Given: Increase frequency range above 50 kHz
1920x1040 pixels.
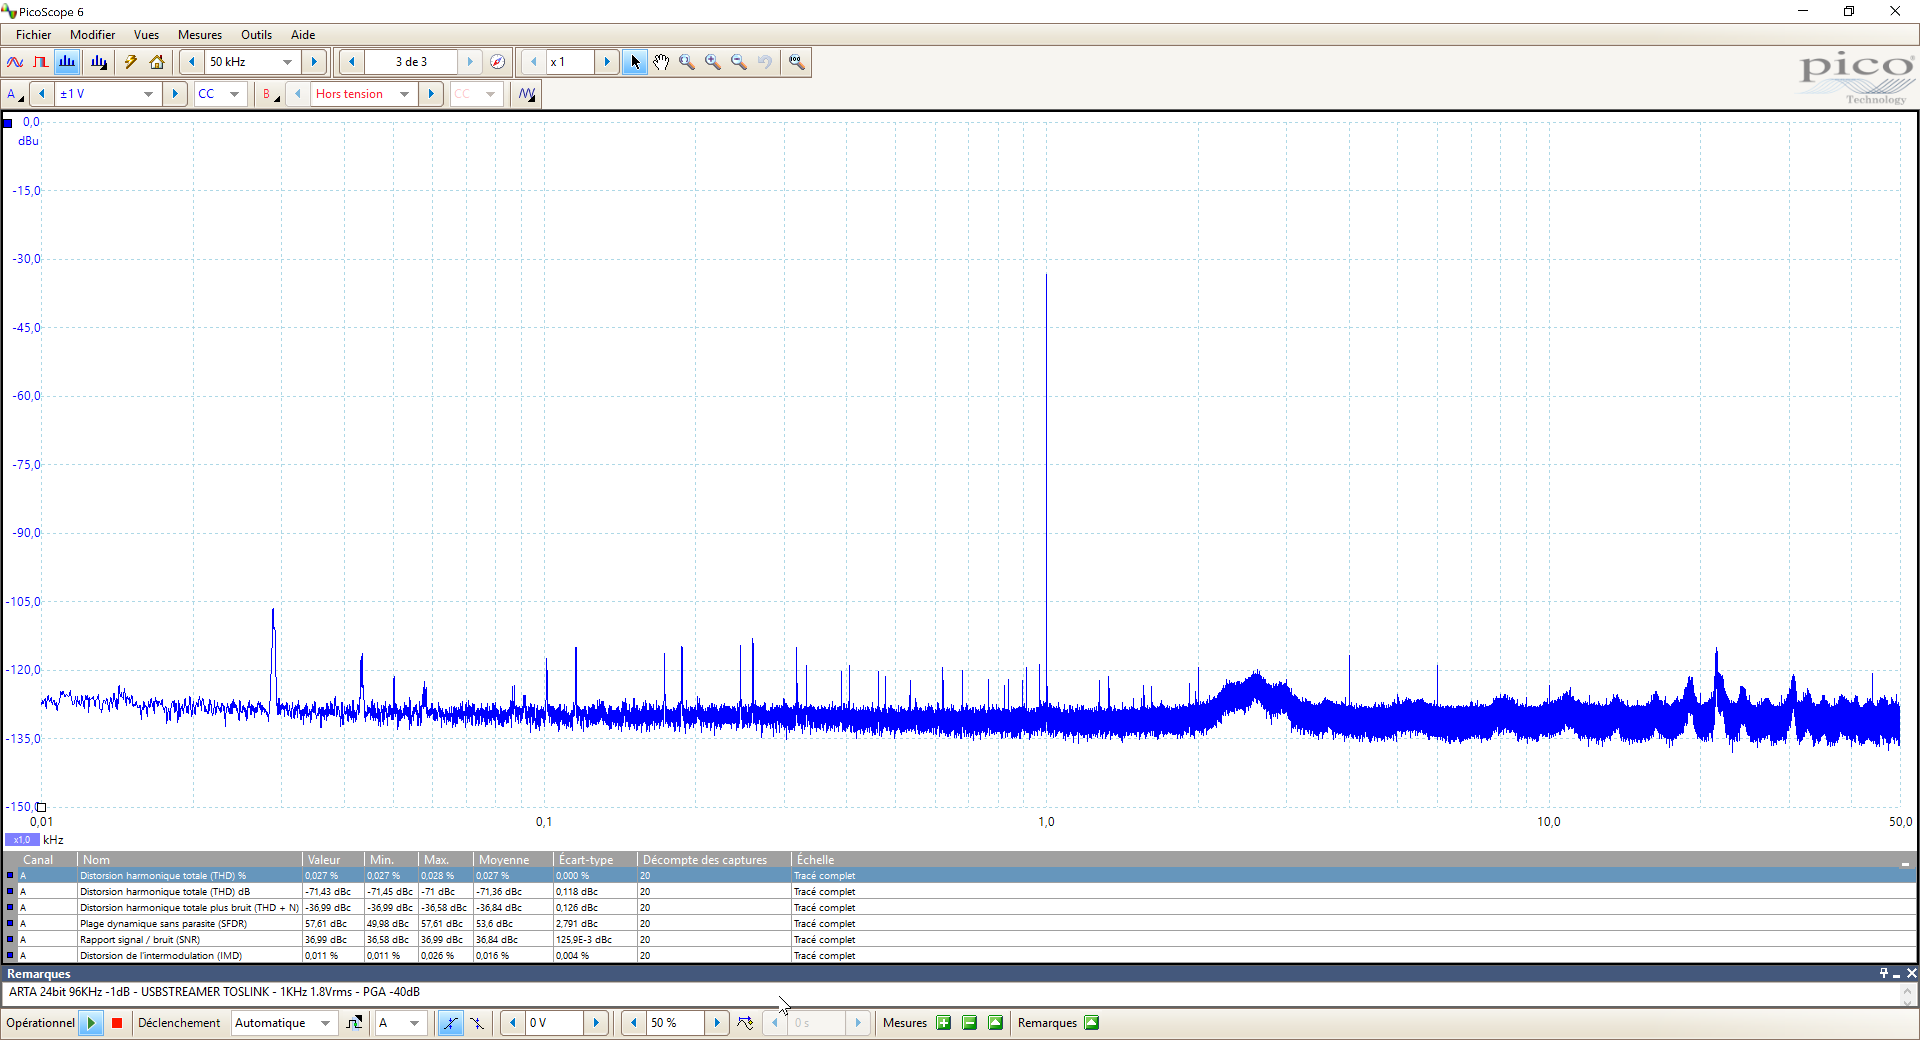Looking at the screenshot, I should pyautogui.click(x=314, y=62).
